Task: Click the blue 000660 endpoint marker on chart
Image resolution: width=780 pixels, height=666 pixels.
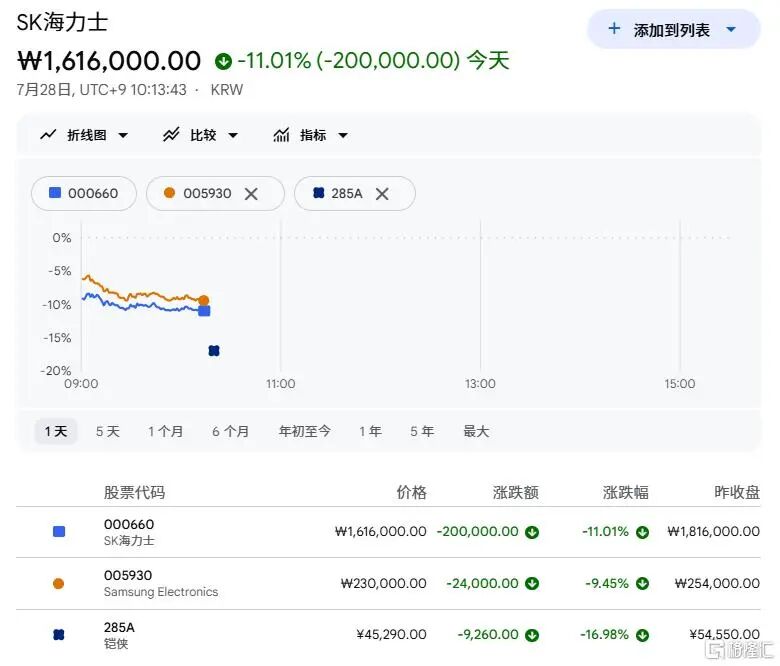Action: tap(204, 311)
